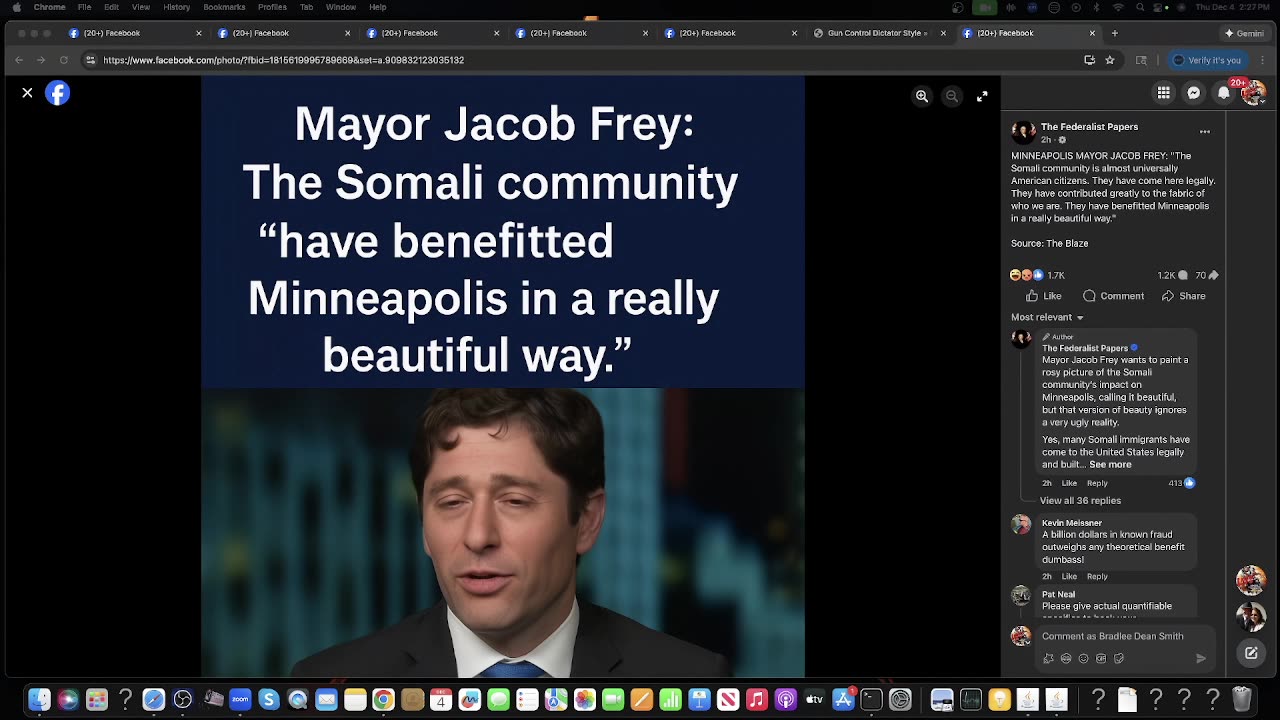Screen dimensions: 1280x720
Task: Open the Calendar app from the Dock
Action: click(441, 700)
